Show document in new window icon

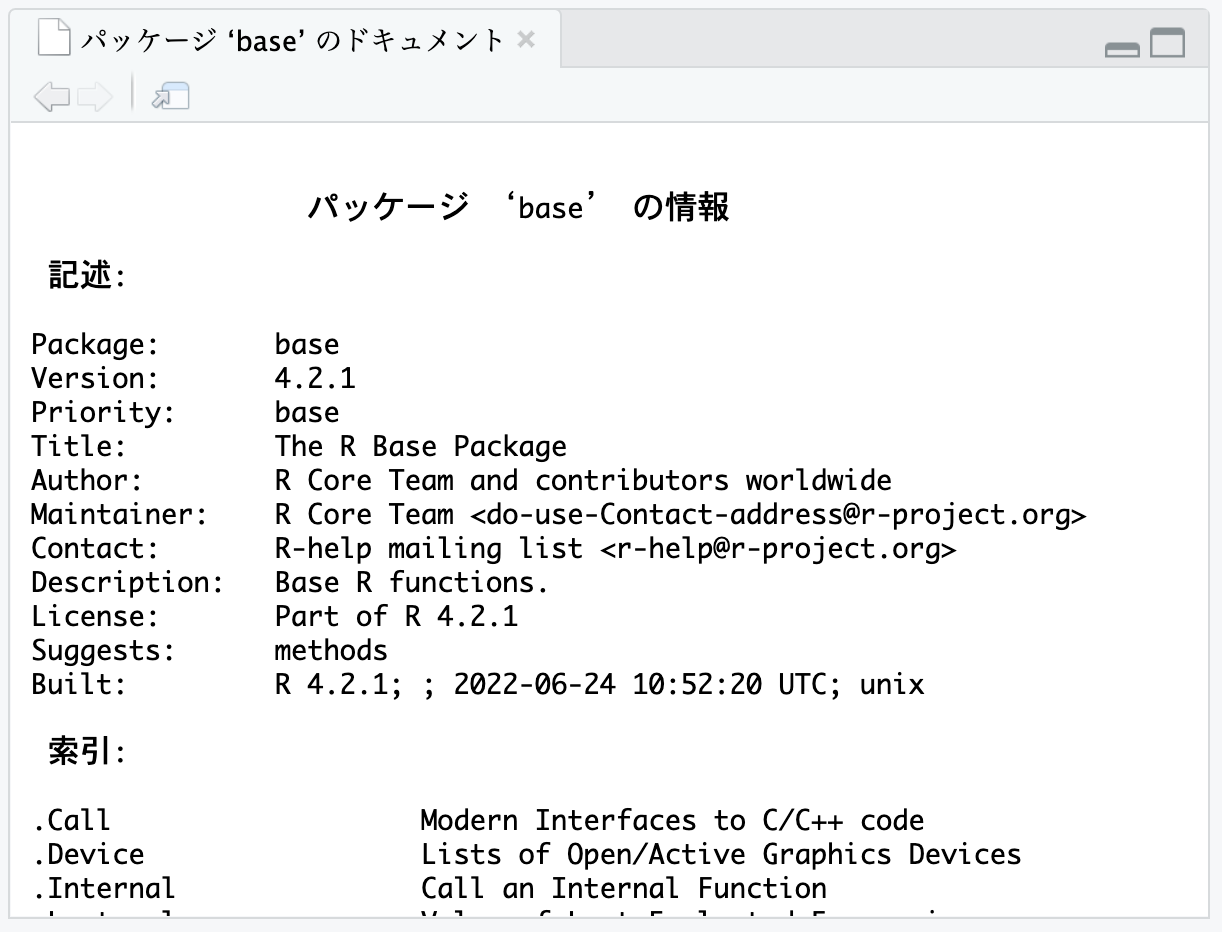click(x=170, y=97)
